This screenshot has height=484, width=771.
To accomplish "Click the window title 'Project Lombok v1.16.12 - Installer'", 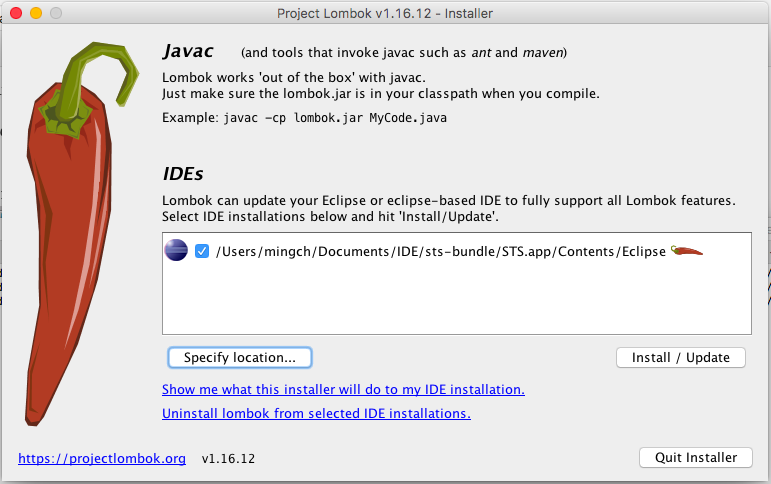I will tap(385, 13).
